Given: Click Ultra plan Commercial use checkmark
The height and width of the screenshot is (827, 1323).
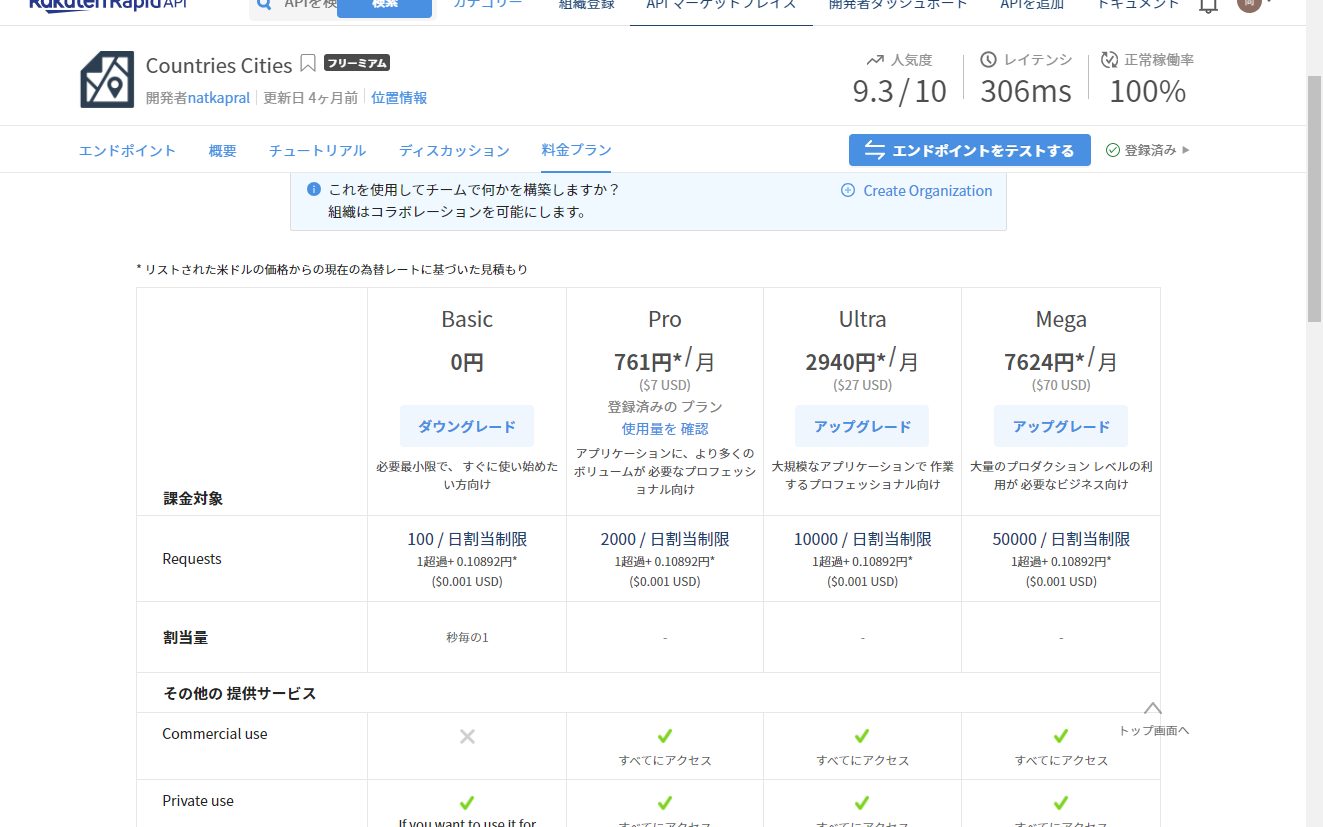Looking at the screenshot, I should tap(862, 737).
